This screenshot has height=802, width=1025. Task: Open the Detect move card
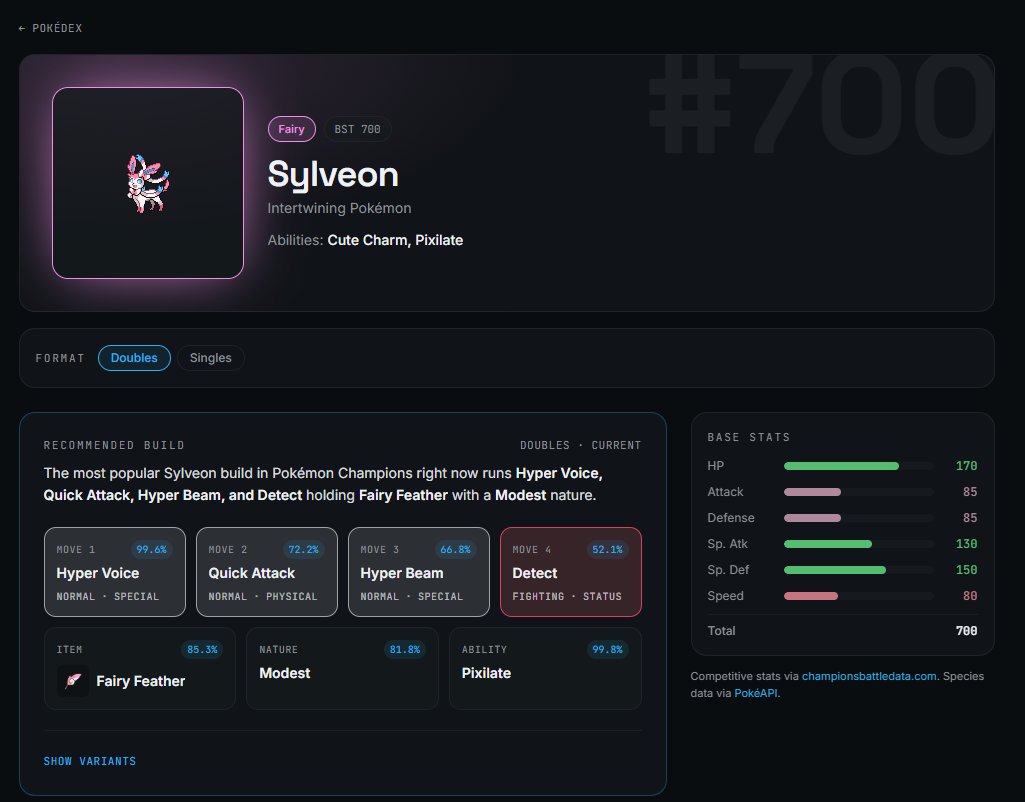pyautogui.click(x=571, y=572)
